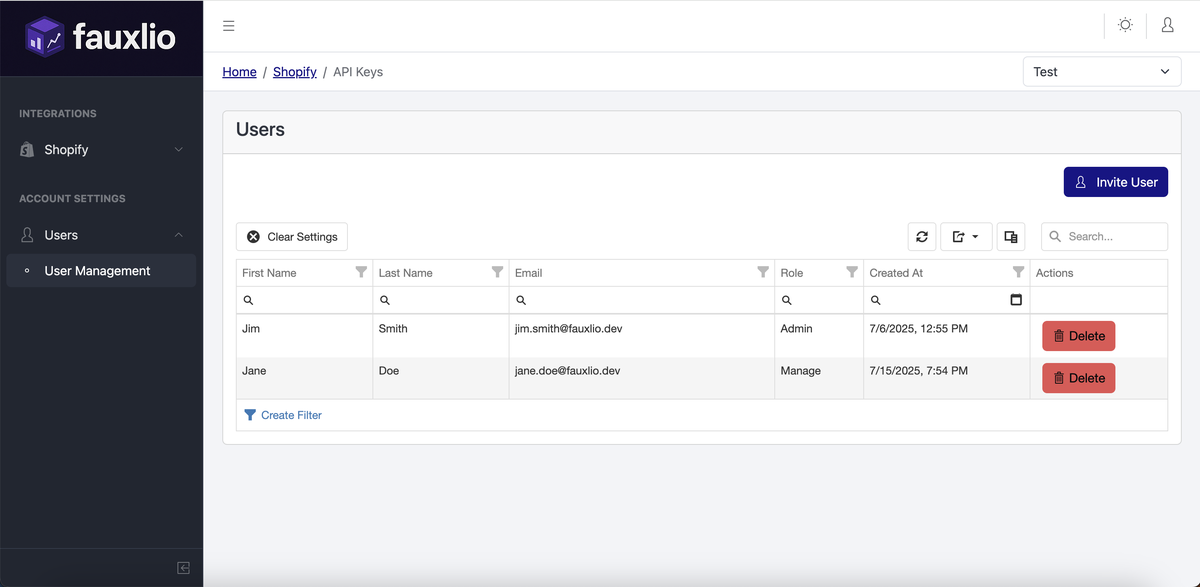Click the Manage role cell

click(x=819, y=378)
